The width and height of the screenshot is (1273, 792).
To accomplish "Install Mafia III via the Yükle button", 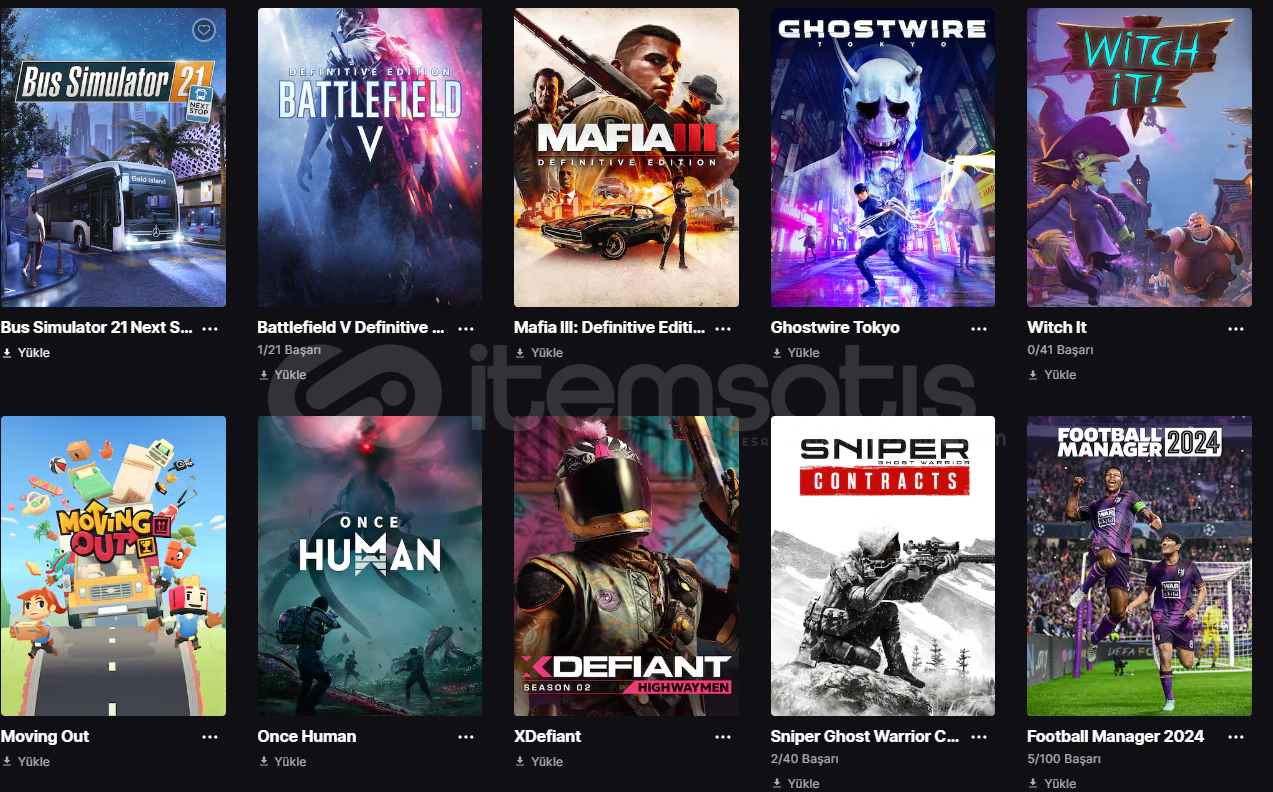I will tap(539, 353).
